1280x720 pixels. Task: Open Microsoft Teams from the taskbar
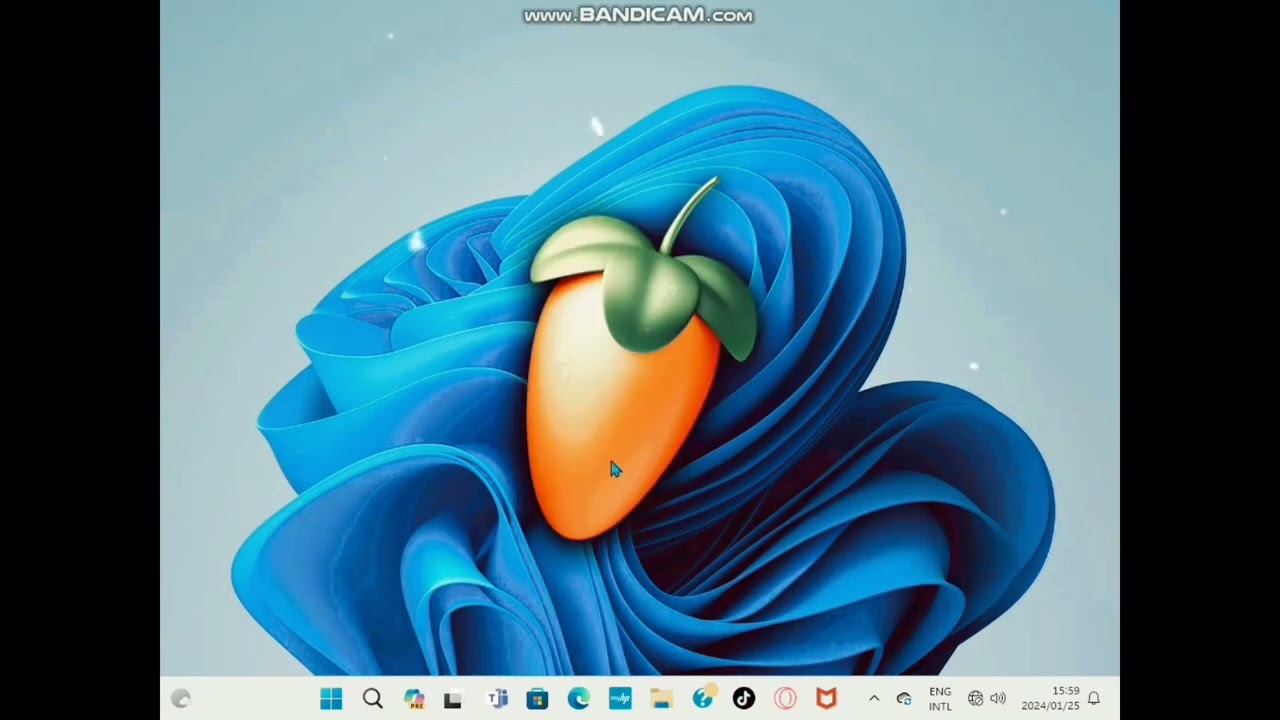(497, 698)
